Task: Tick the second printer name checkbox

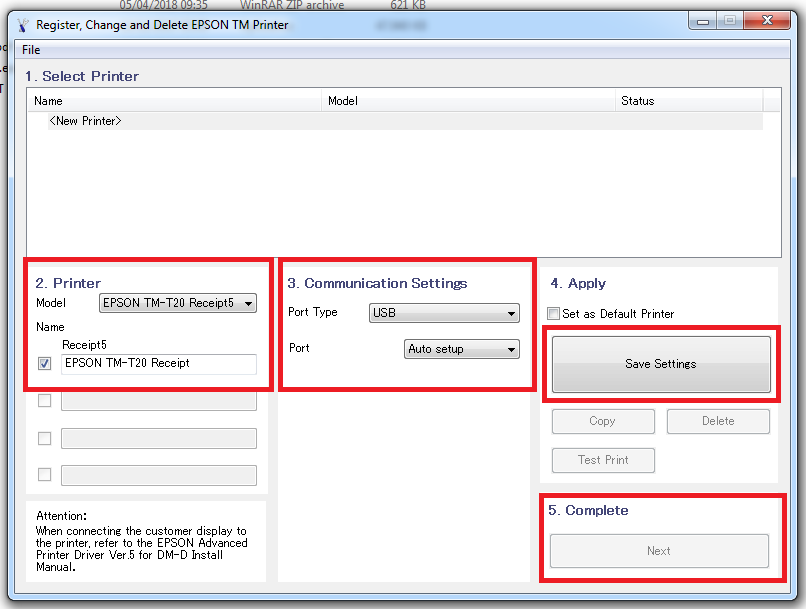Action: [x=44, y=401]
